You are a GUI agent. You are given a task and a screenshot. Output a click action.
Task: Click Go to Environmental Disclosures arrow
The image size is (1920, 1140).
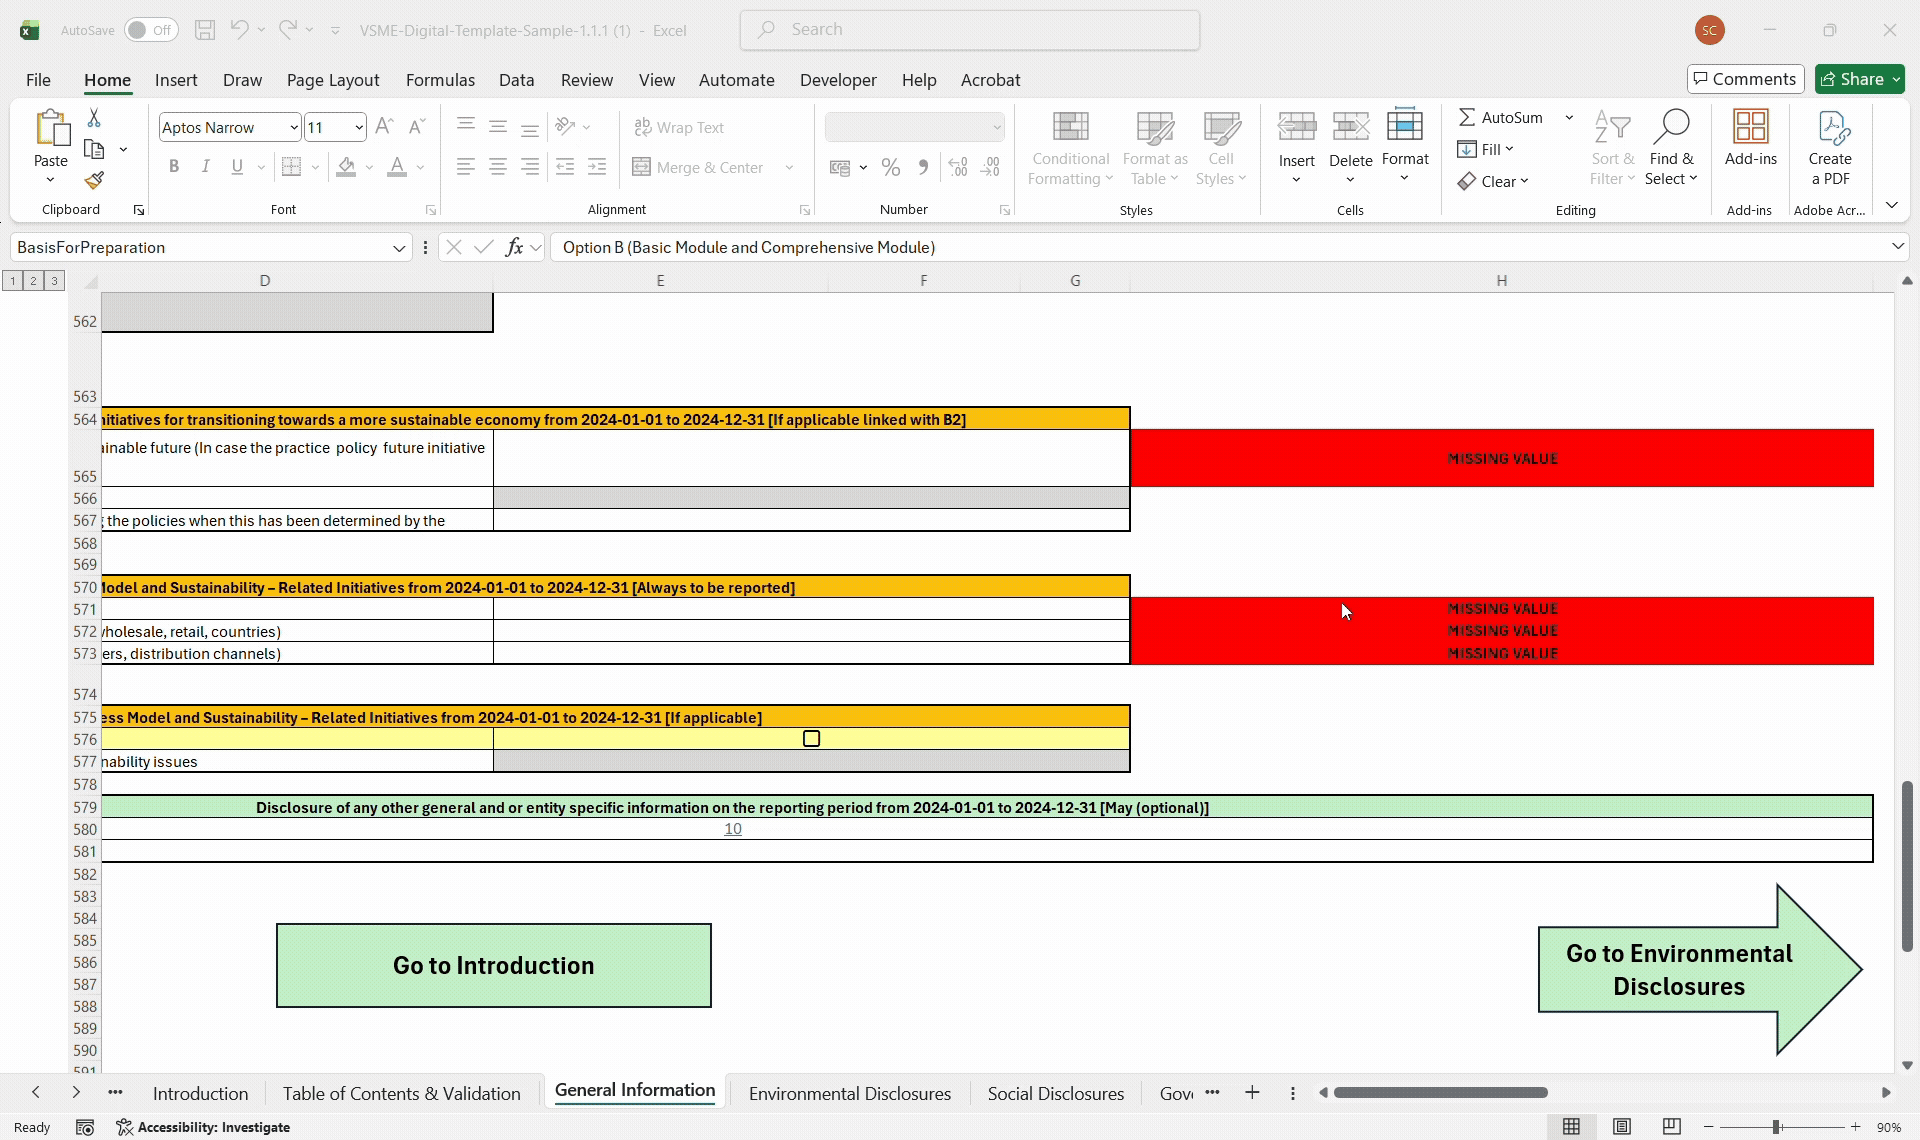point(1700,969)
